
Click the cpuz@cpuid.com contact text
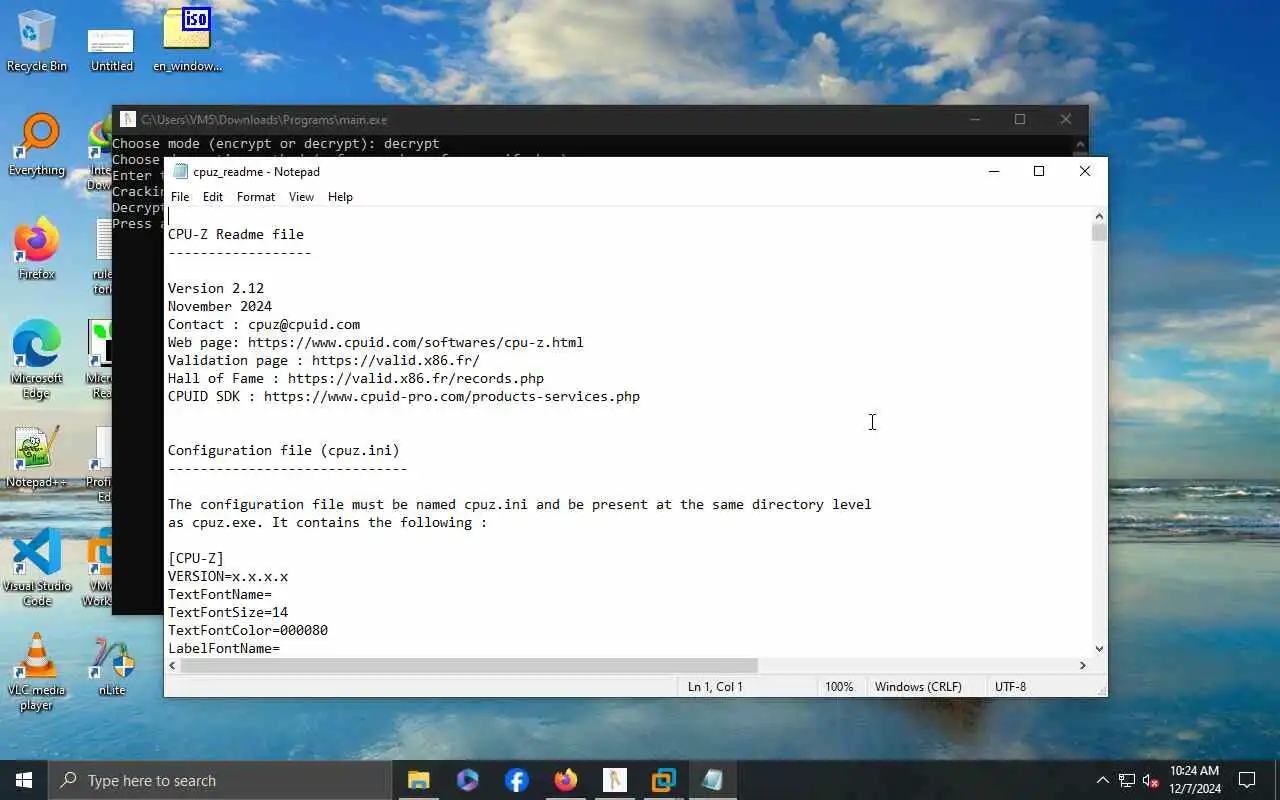click(304, 324)
